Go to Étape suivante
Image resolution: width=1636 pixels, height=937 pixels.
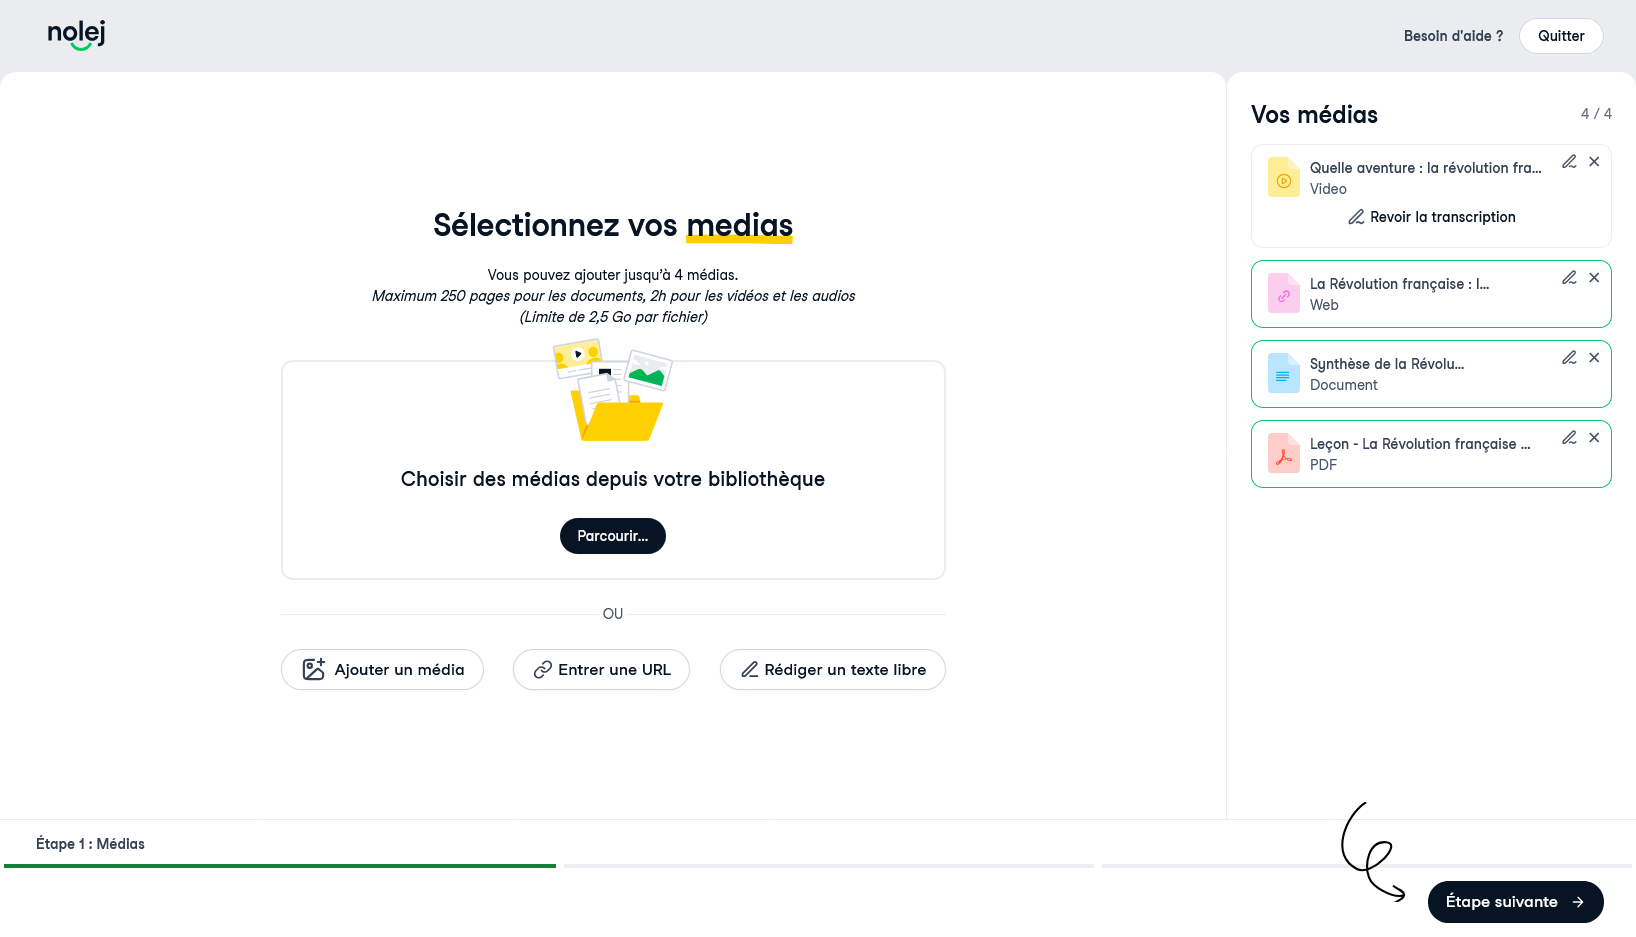coord(1516,902)
